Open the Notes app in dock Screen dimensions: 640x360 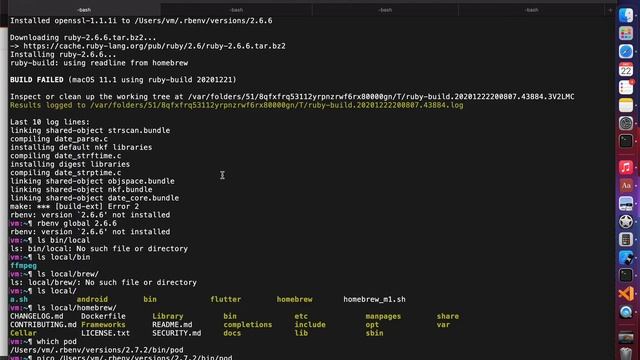(626, 105)
